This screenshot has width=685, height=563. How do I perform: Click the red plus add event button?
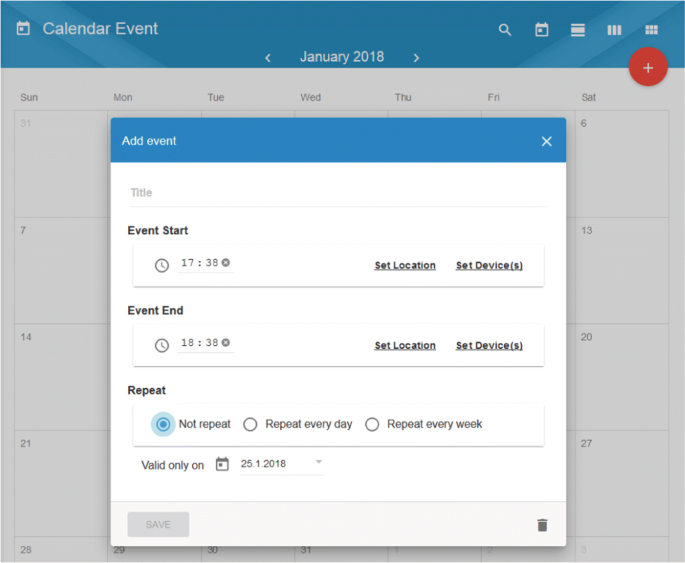coord(648,67)
